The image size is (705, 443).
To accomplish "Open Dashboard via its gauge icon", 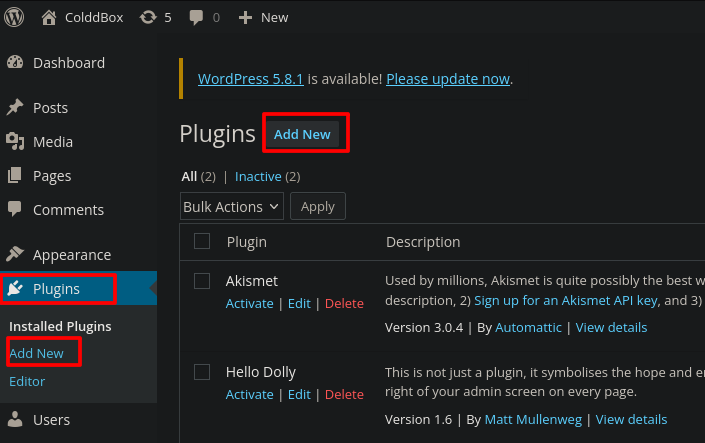I will tap(15, 63).
